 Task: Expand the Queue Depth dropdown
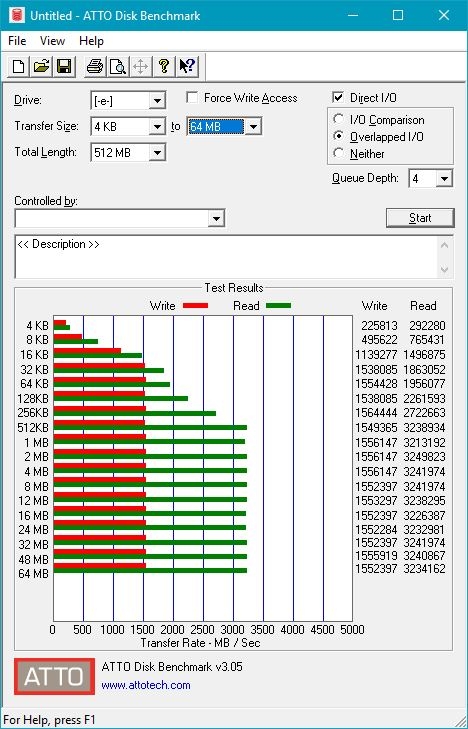tap(444, 179)
